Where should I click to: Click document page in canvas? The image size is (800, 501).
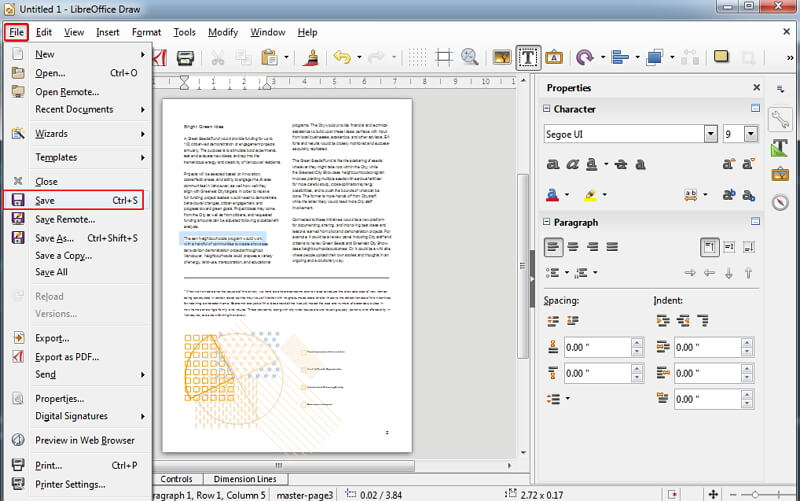pyautogui.click(x=287, y=275)
